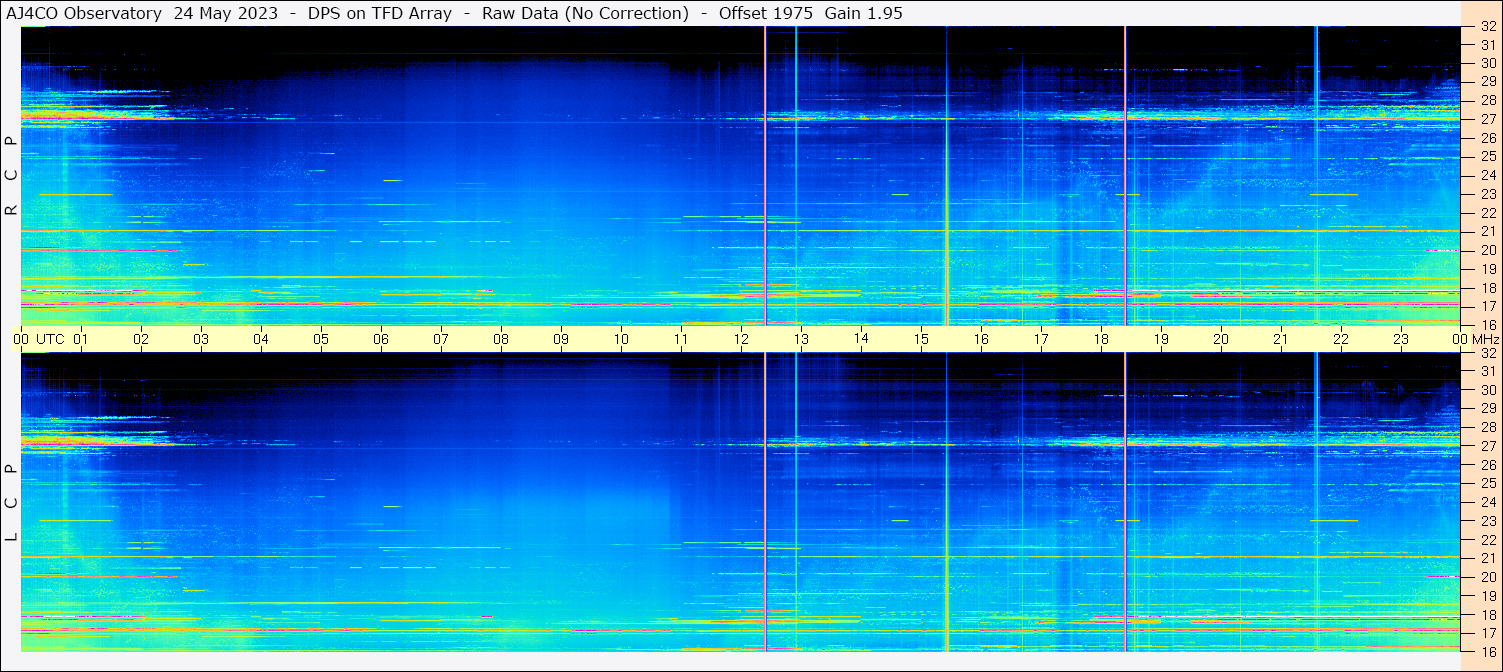The height and width of the screenshot is (672, 1503).
Task: Click "Raw Data (No Correction)" in the header
Action: (585, 13)
